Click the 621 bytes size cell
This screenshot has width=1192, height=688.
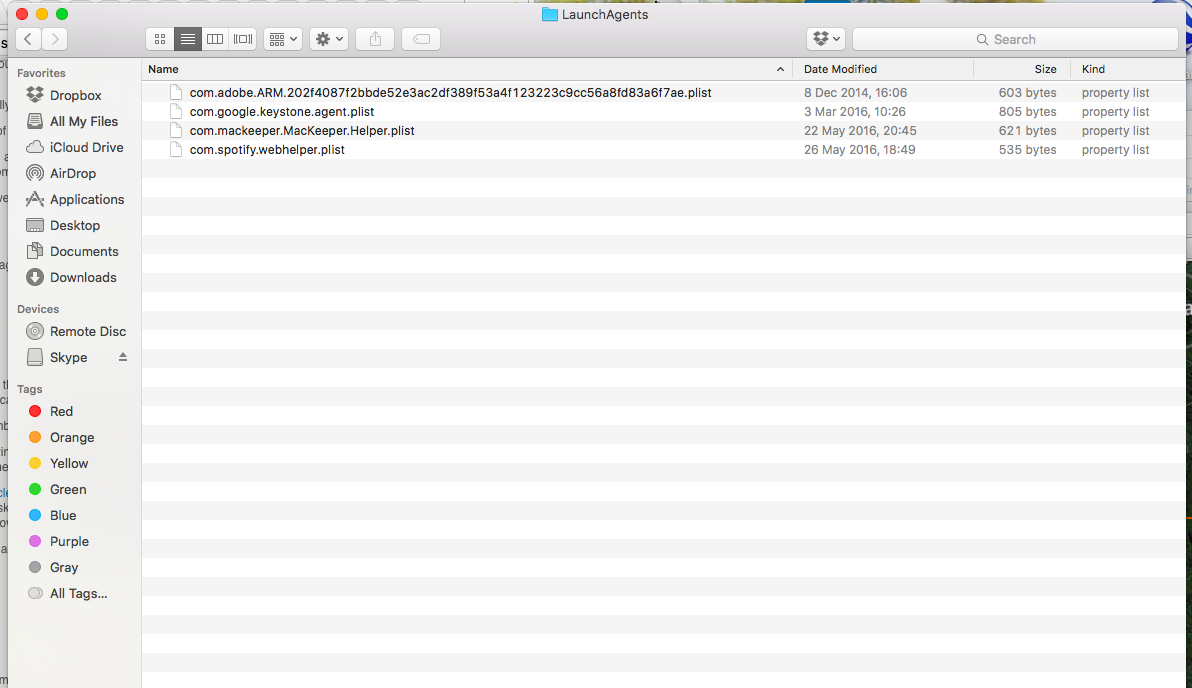(x=1027, y=131)
